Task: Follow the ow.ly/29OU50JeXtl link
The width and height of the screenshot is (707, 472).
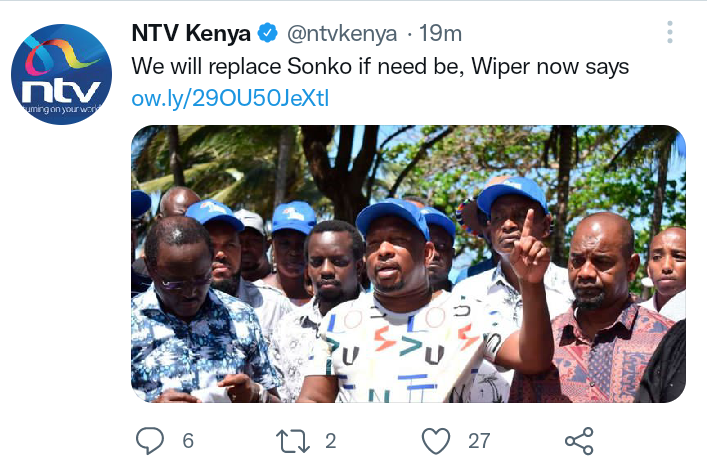Action: (230, 98)
